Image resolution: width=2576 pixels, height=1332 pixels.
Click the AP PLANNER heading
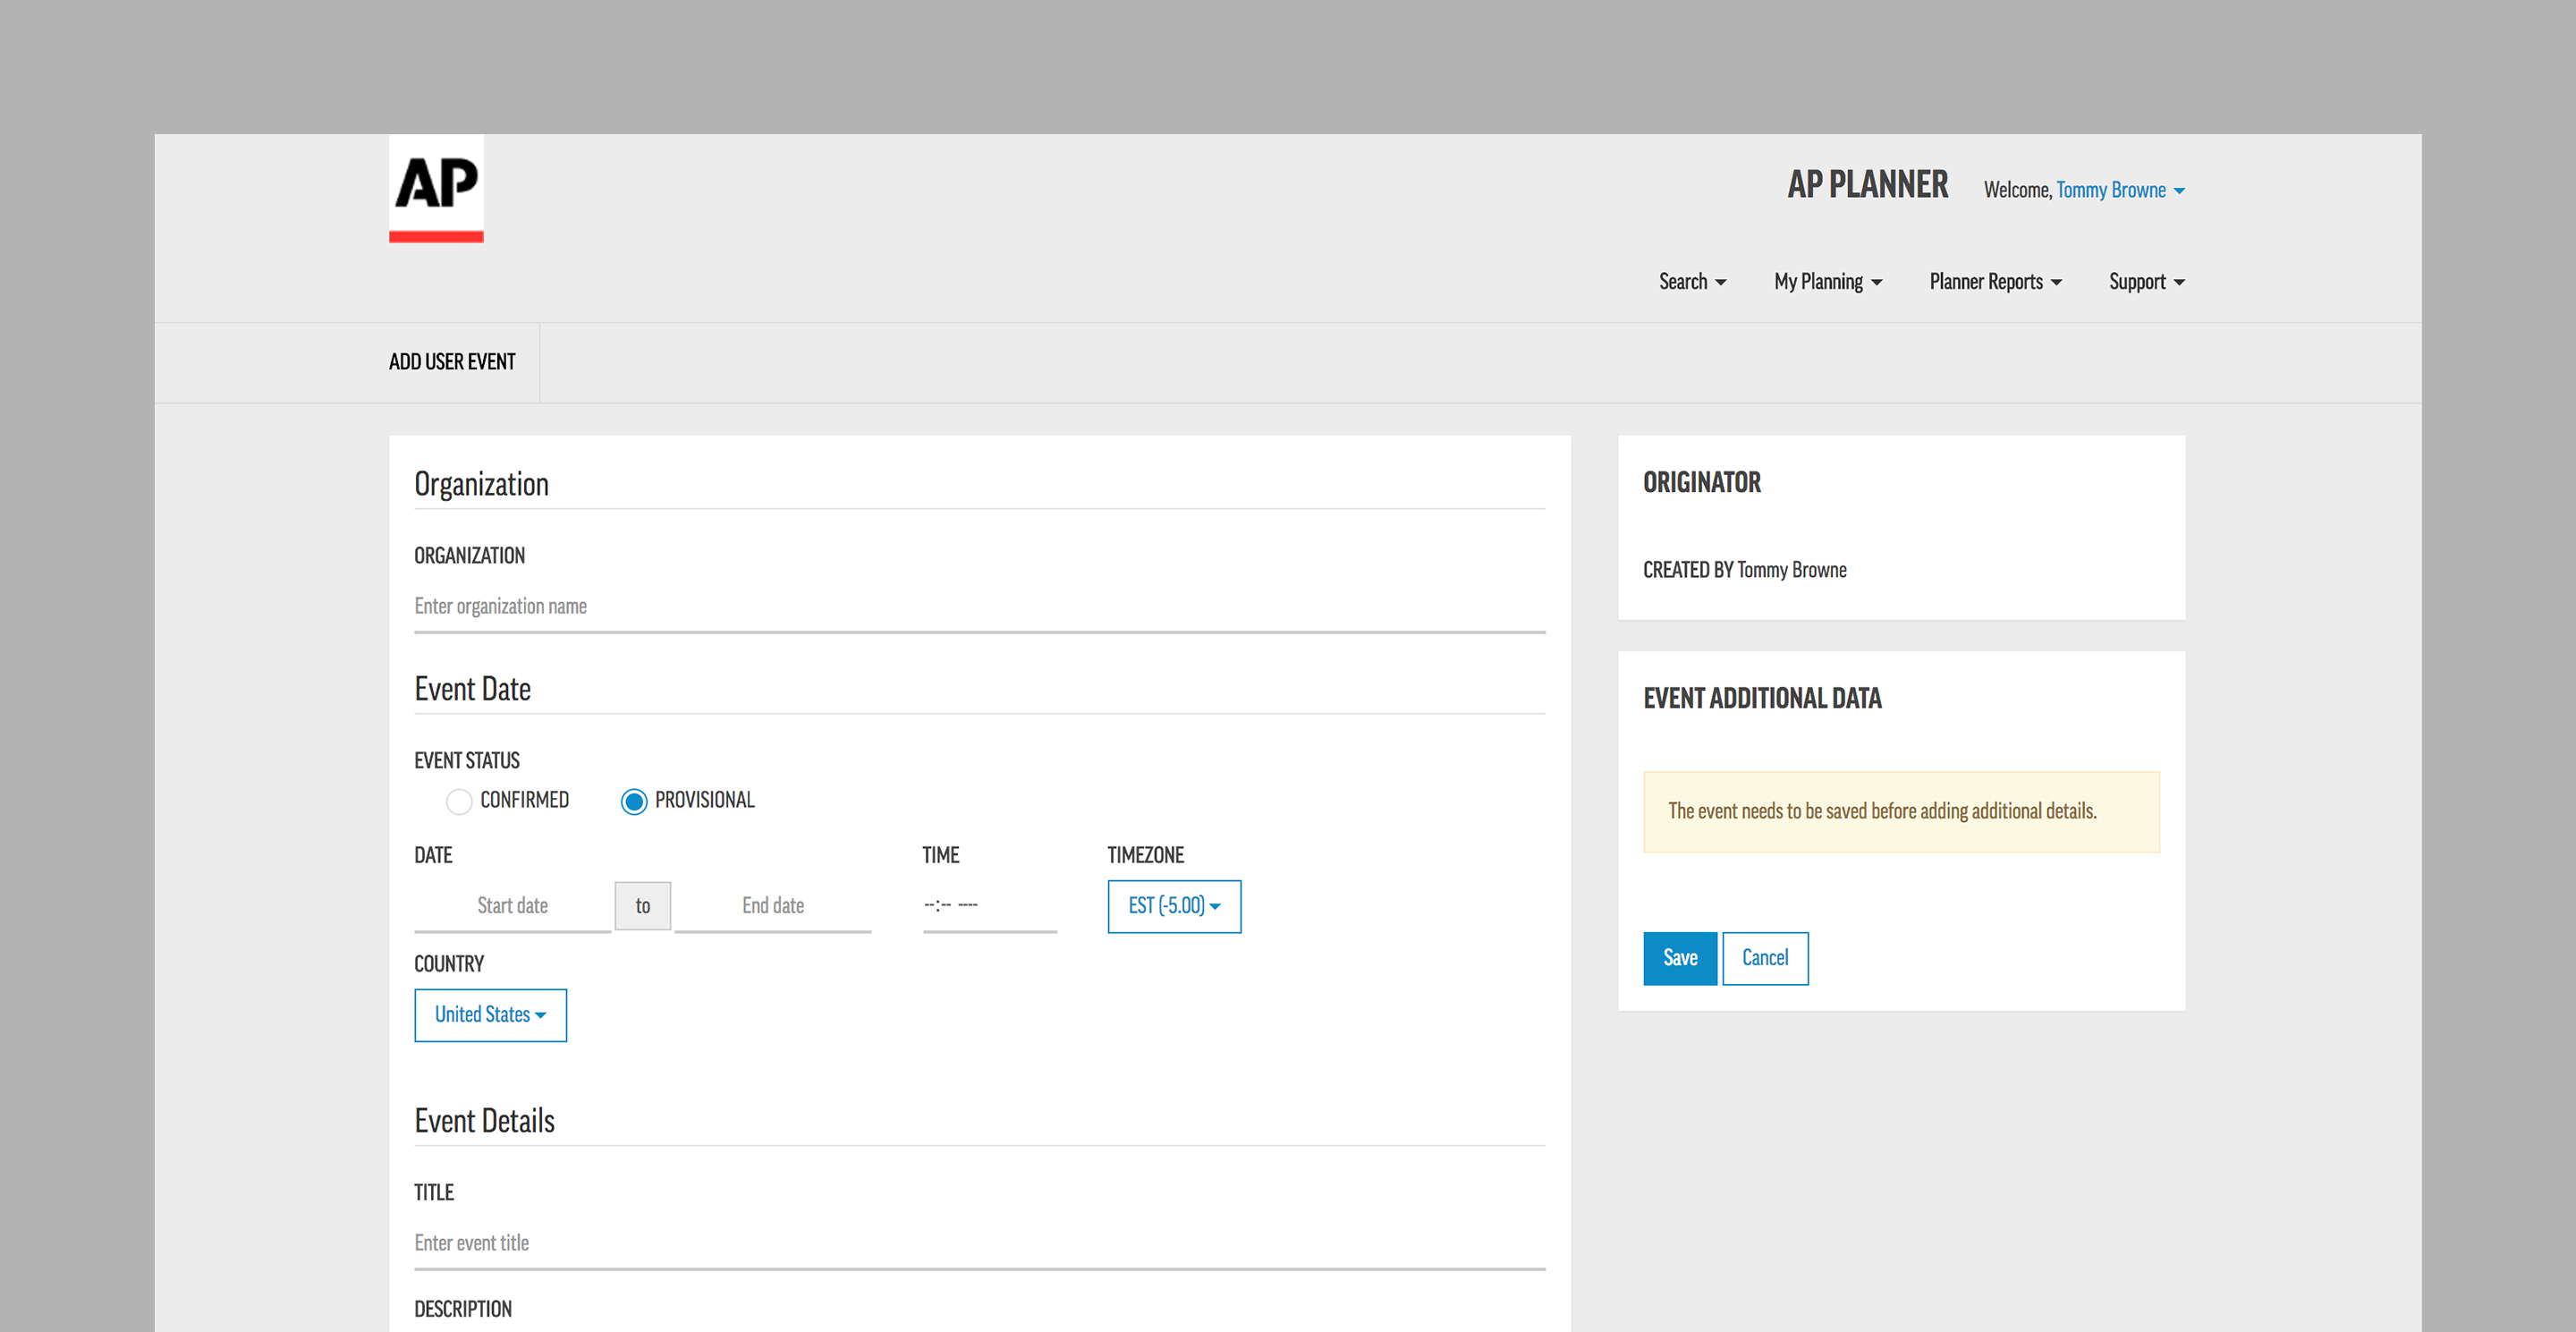click(x=1867, y=185)
